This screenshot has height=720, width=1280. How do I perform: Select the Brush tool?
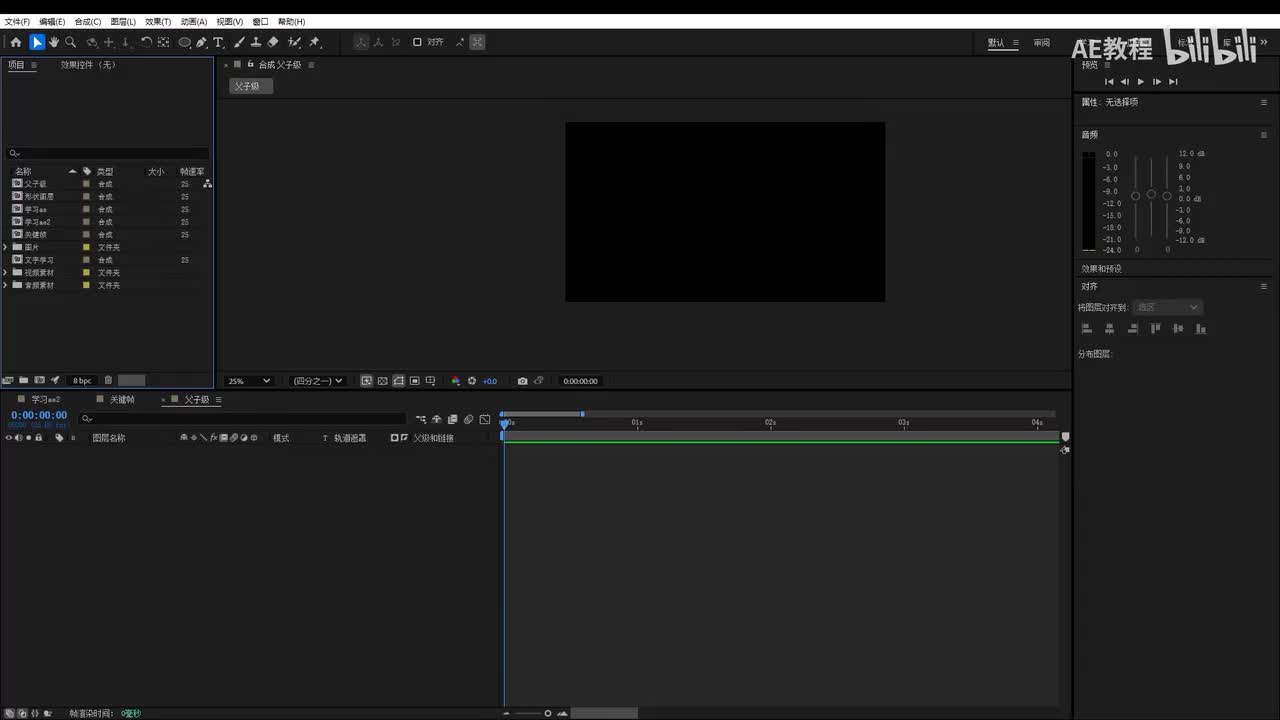coord(240,42)
